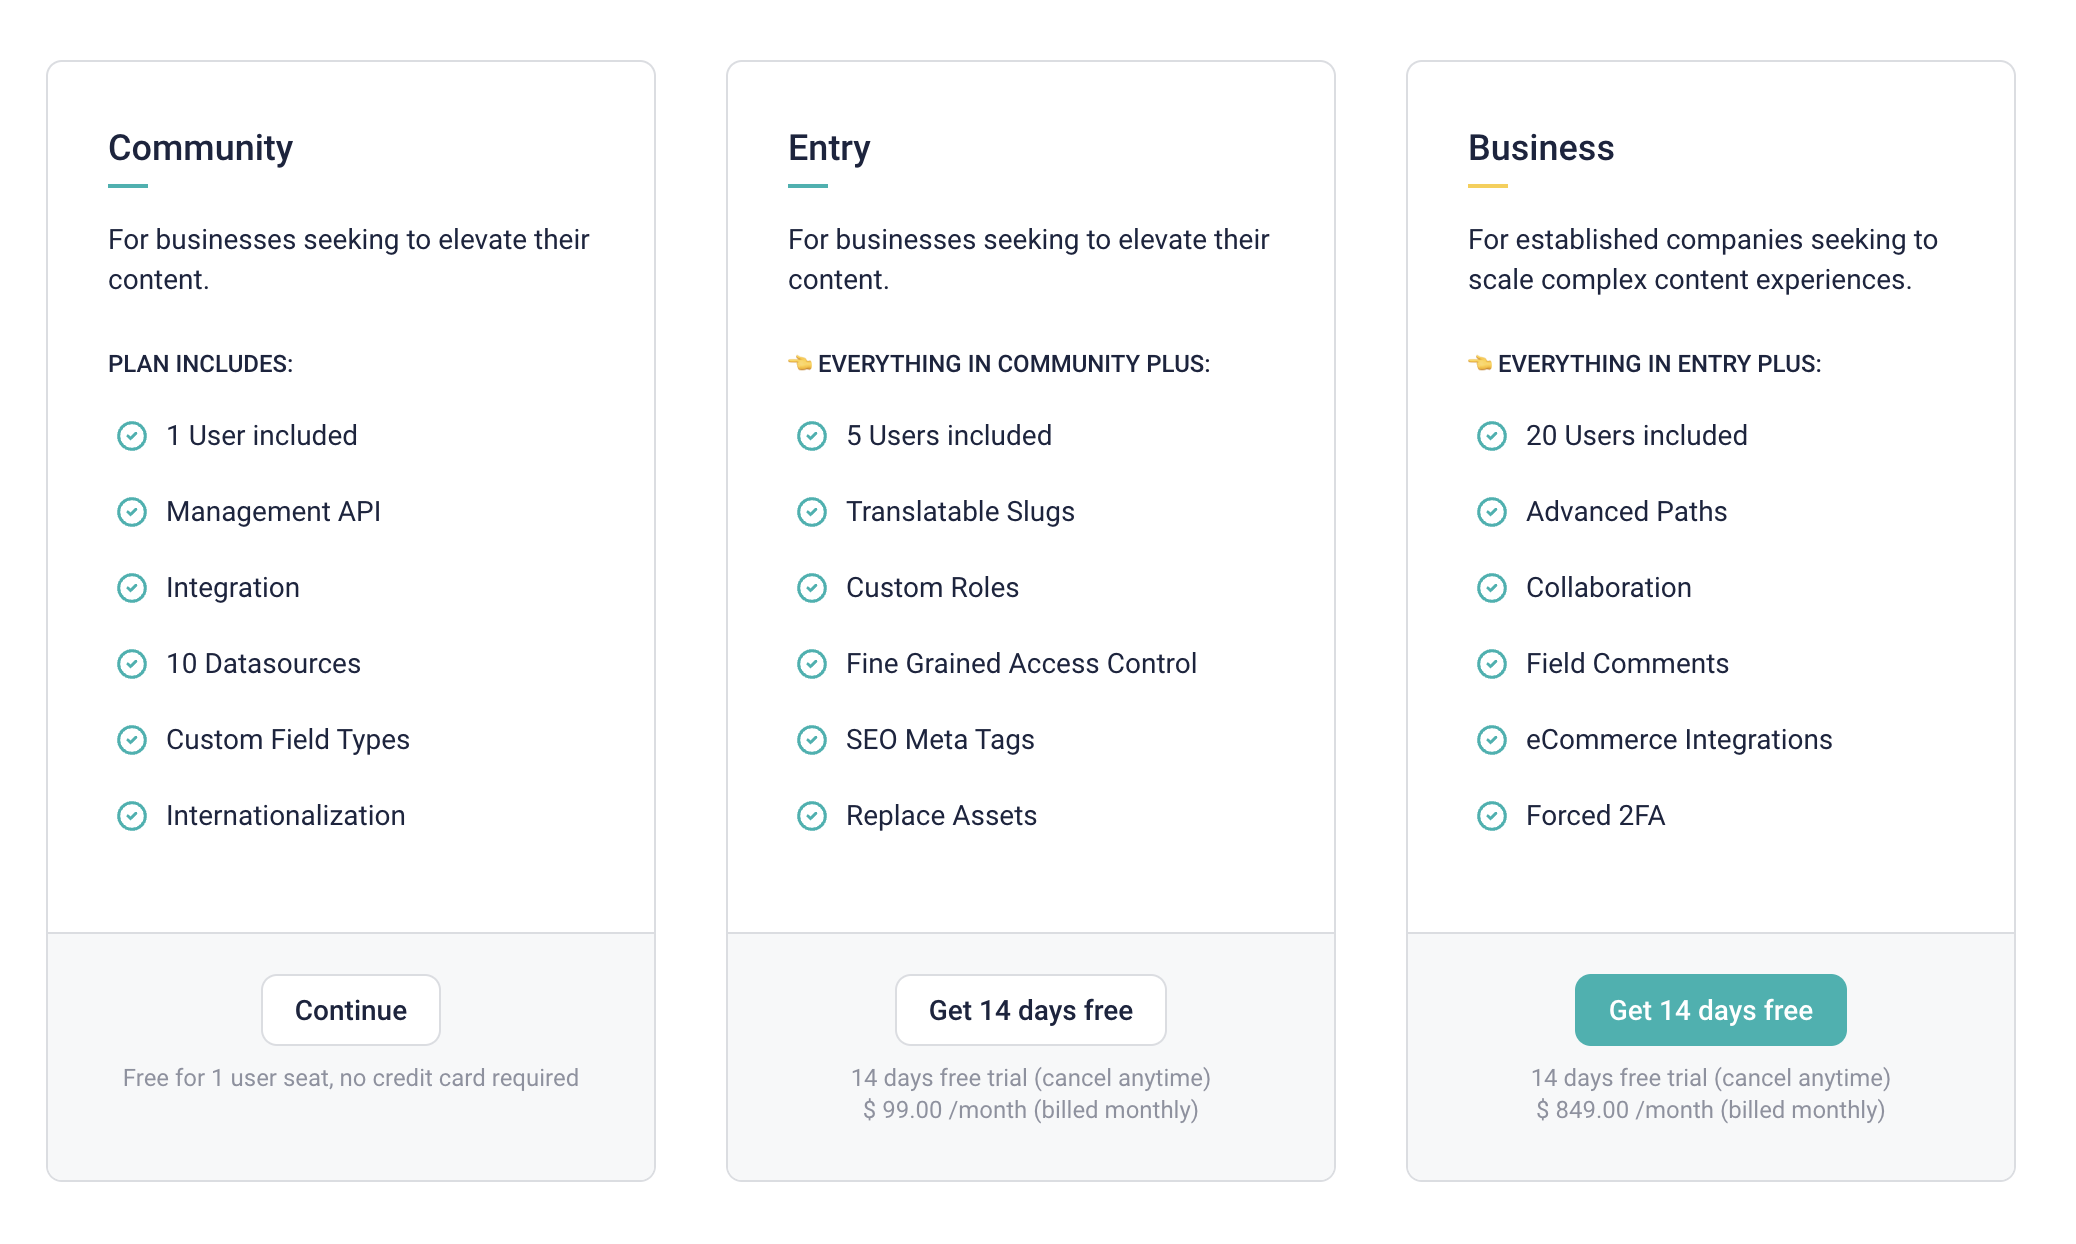Click the pointing hand icon before Everything in Community Plus
The width and height of the screenshot is (2076, 1244).
point(800,363)
